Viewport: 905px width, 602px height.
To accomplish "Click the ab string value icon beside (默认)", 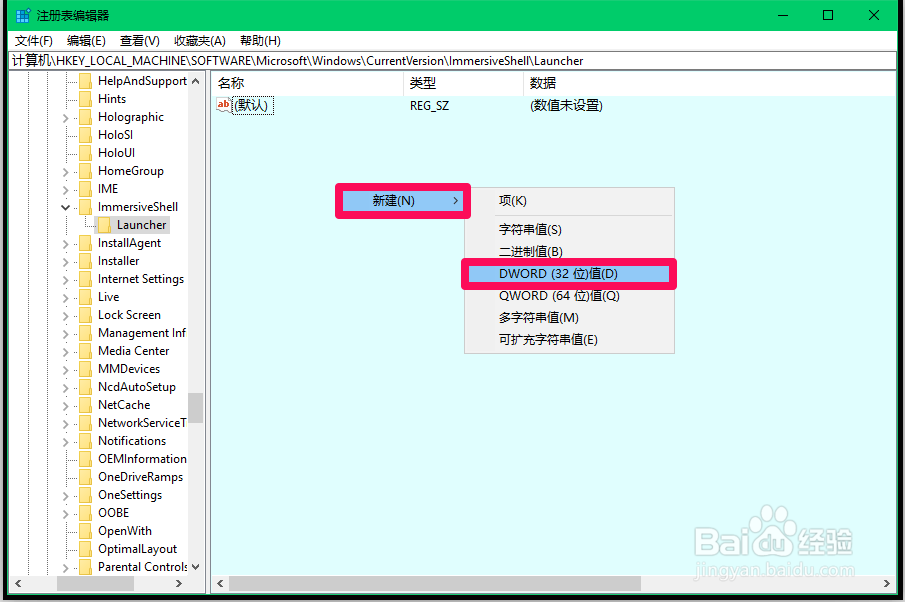I will (224, 105).
